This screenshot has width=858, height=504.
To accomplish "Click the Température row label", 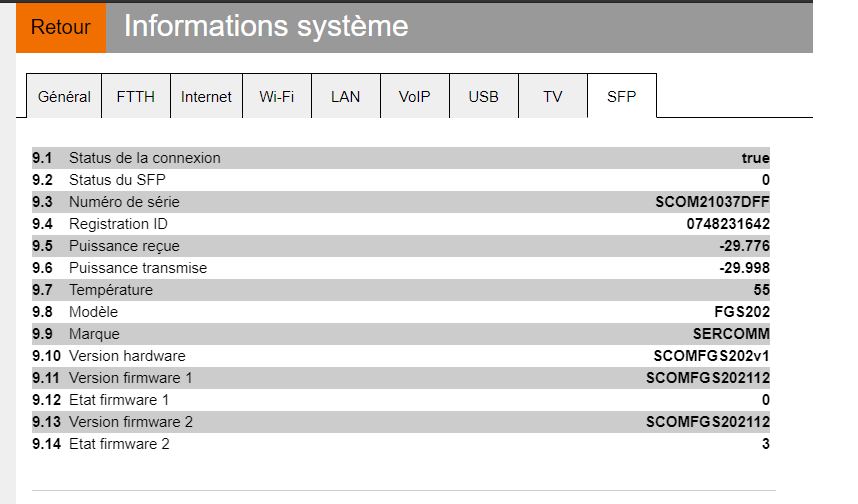I will click(x=111, y=290).
